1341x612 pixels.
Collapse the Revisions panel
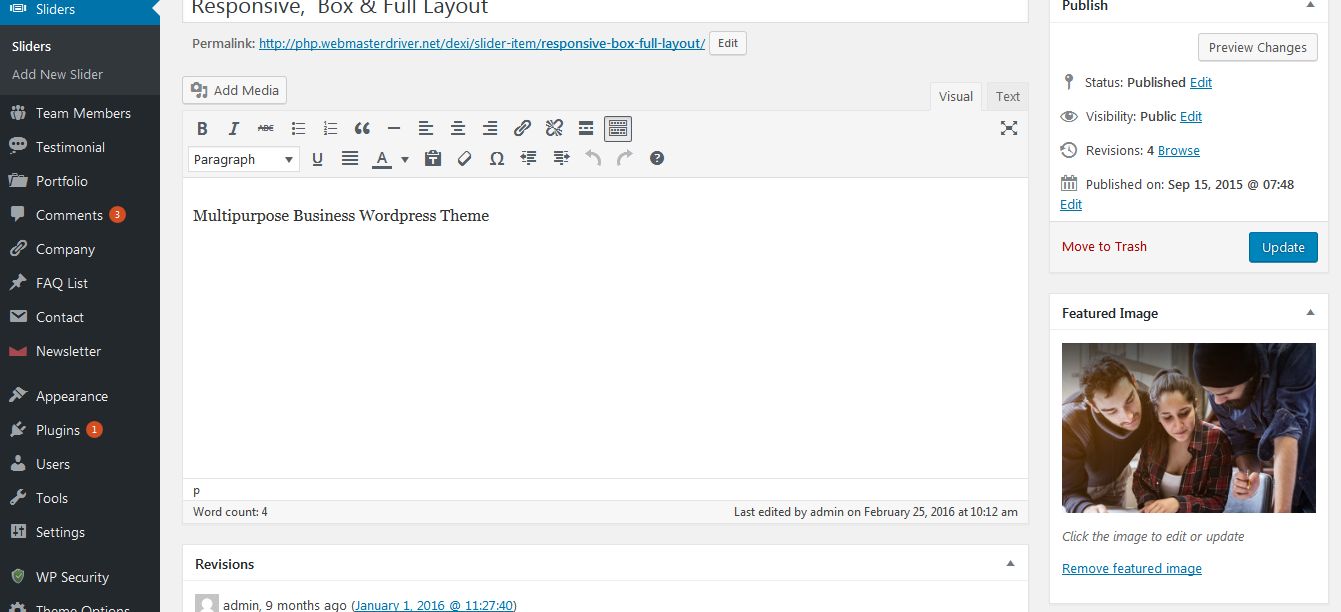pyautogui.click(x=1010, y=564)
